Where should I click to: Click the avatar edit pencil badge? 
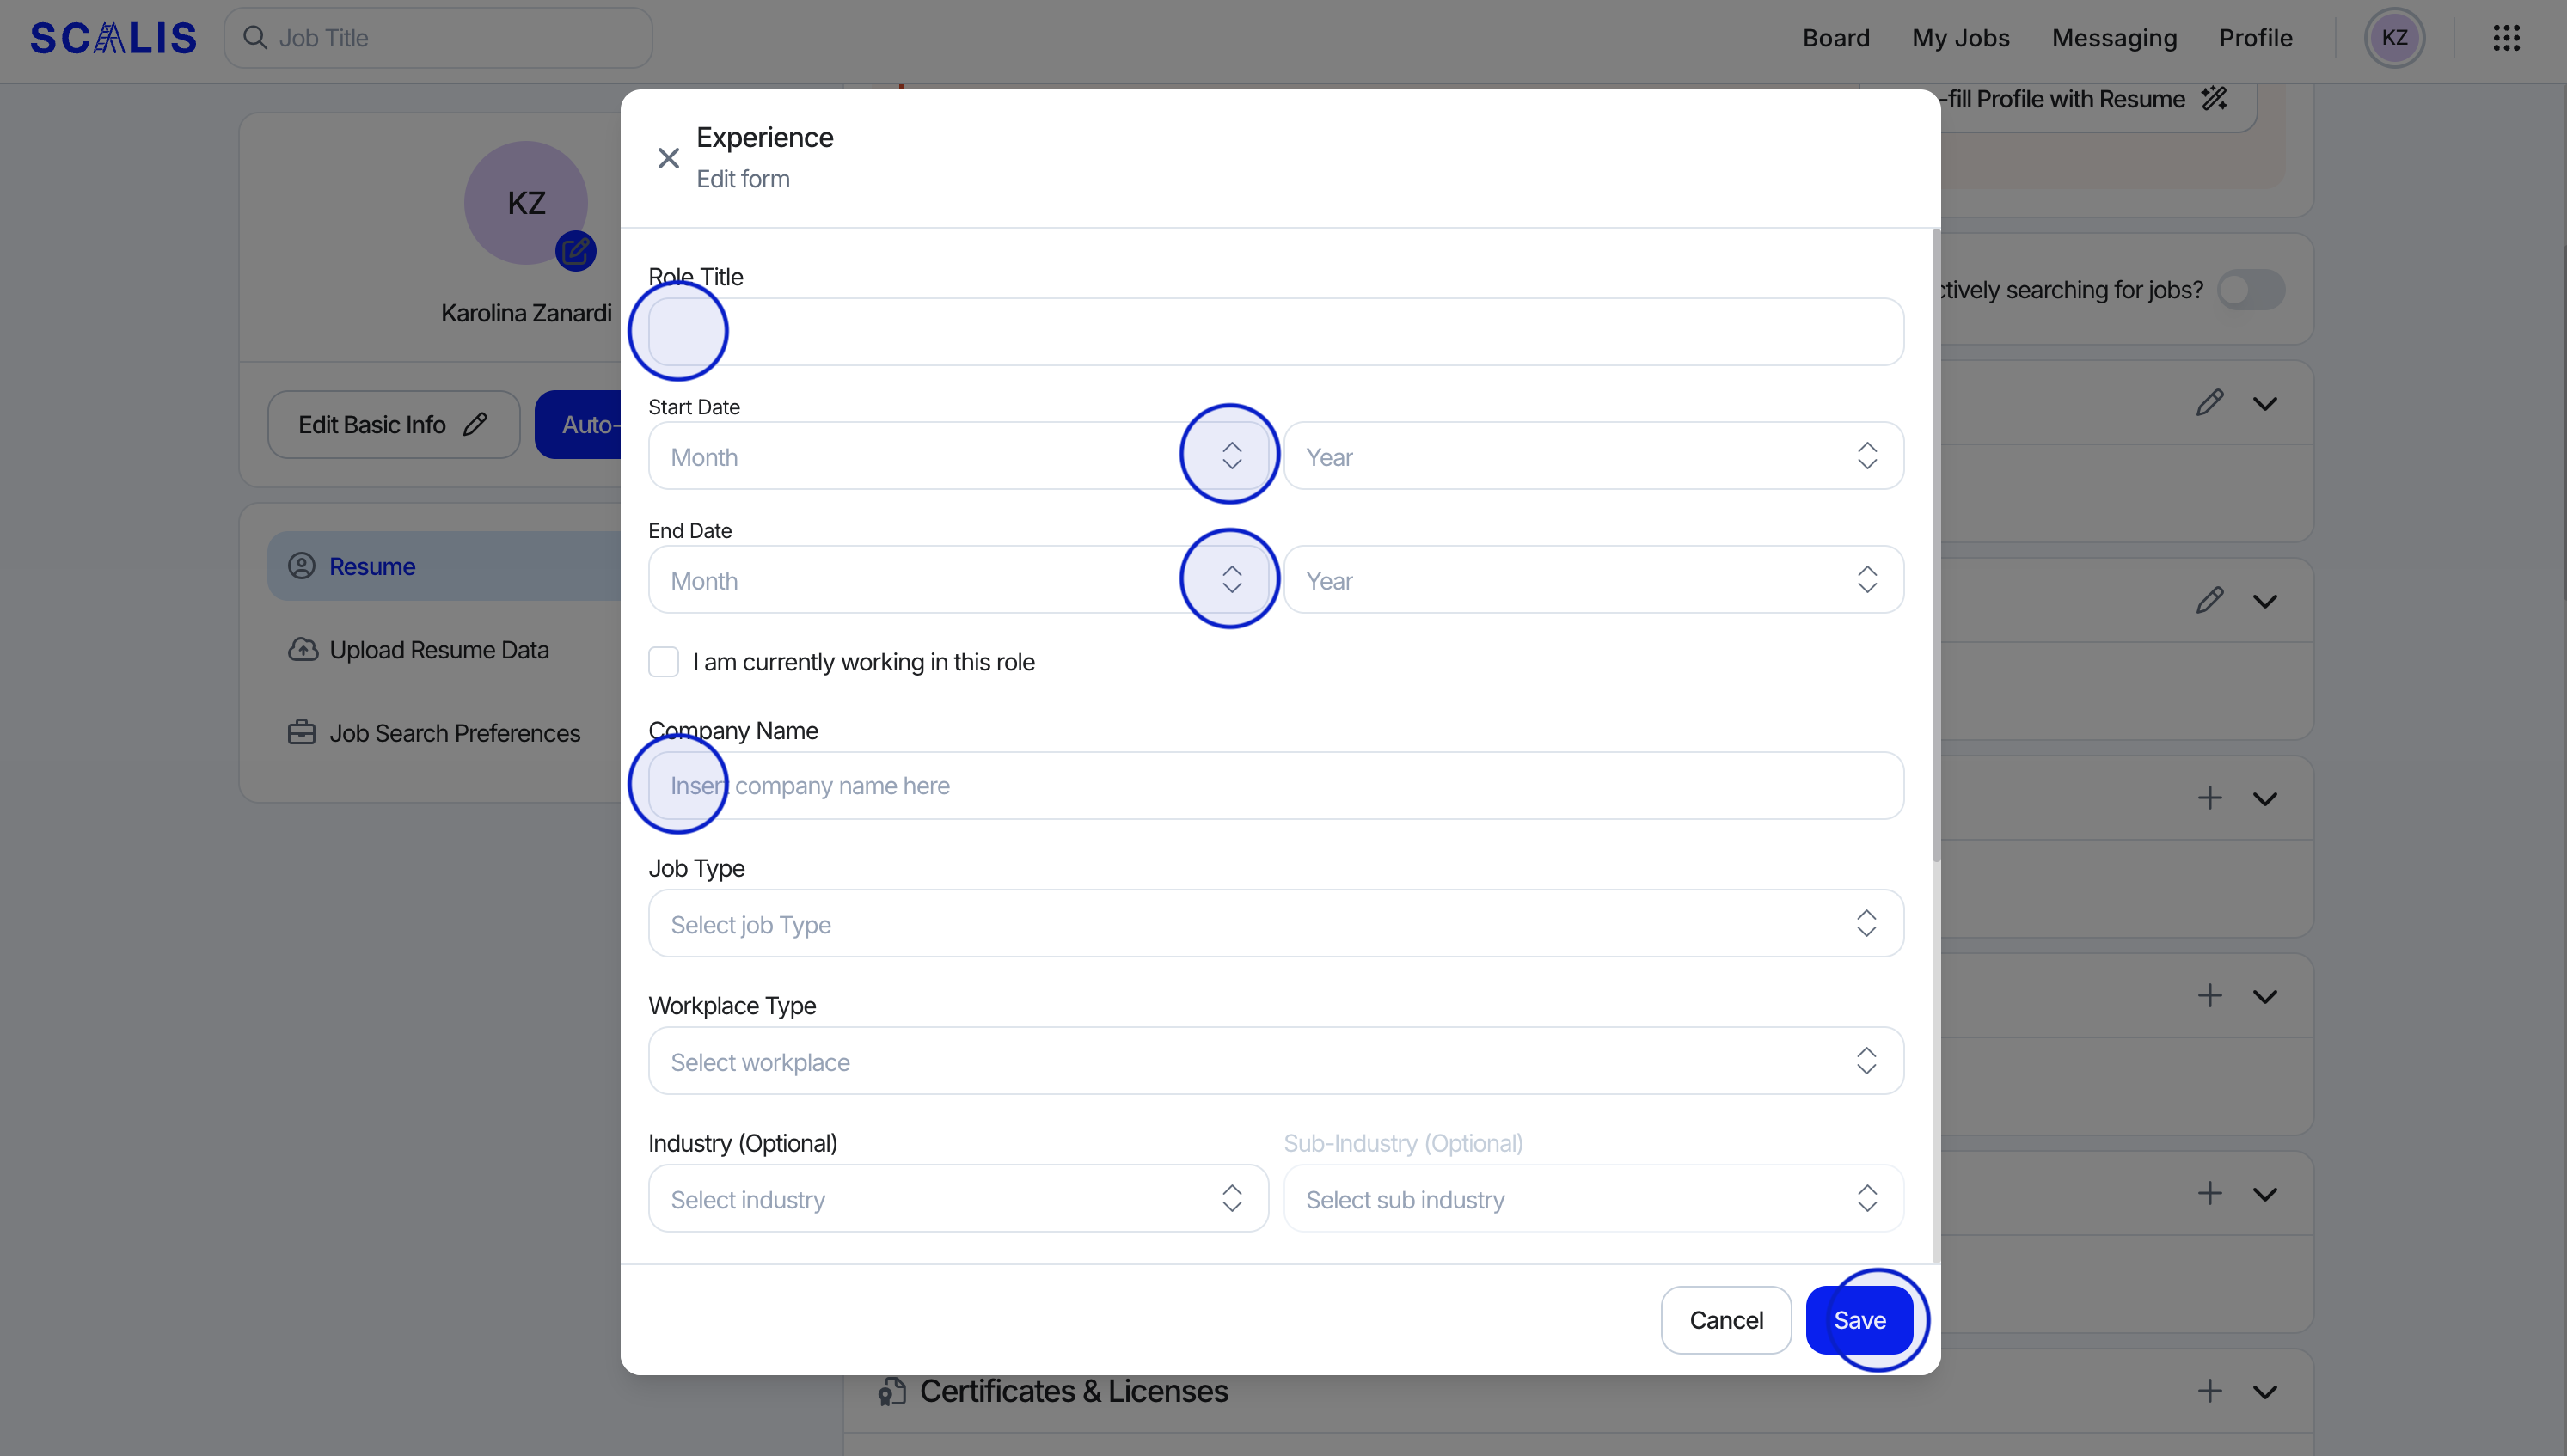click(576, 251)
